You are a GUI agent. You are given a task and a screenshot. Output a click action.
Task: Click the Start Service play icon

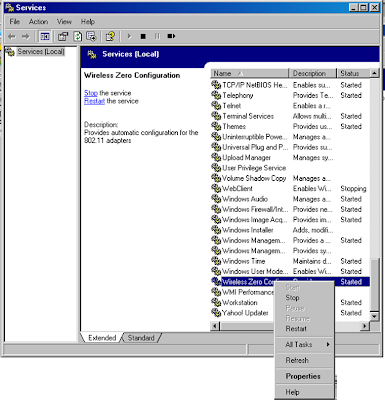130,36
